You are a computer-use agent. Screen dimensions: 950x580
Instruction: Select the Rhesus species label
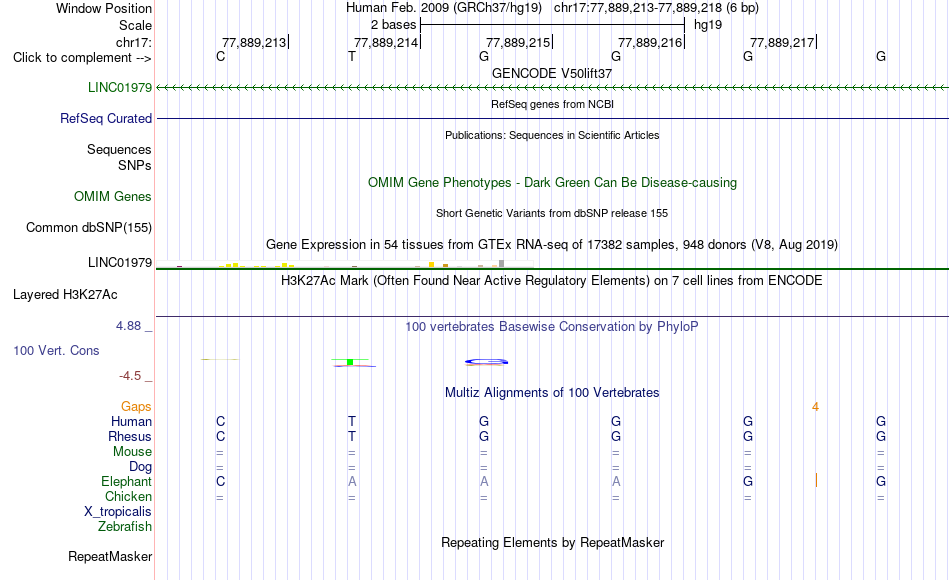click(x=130, y=436)
